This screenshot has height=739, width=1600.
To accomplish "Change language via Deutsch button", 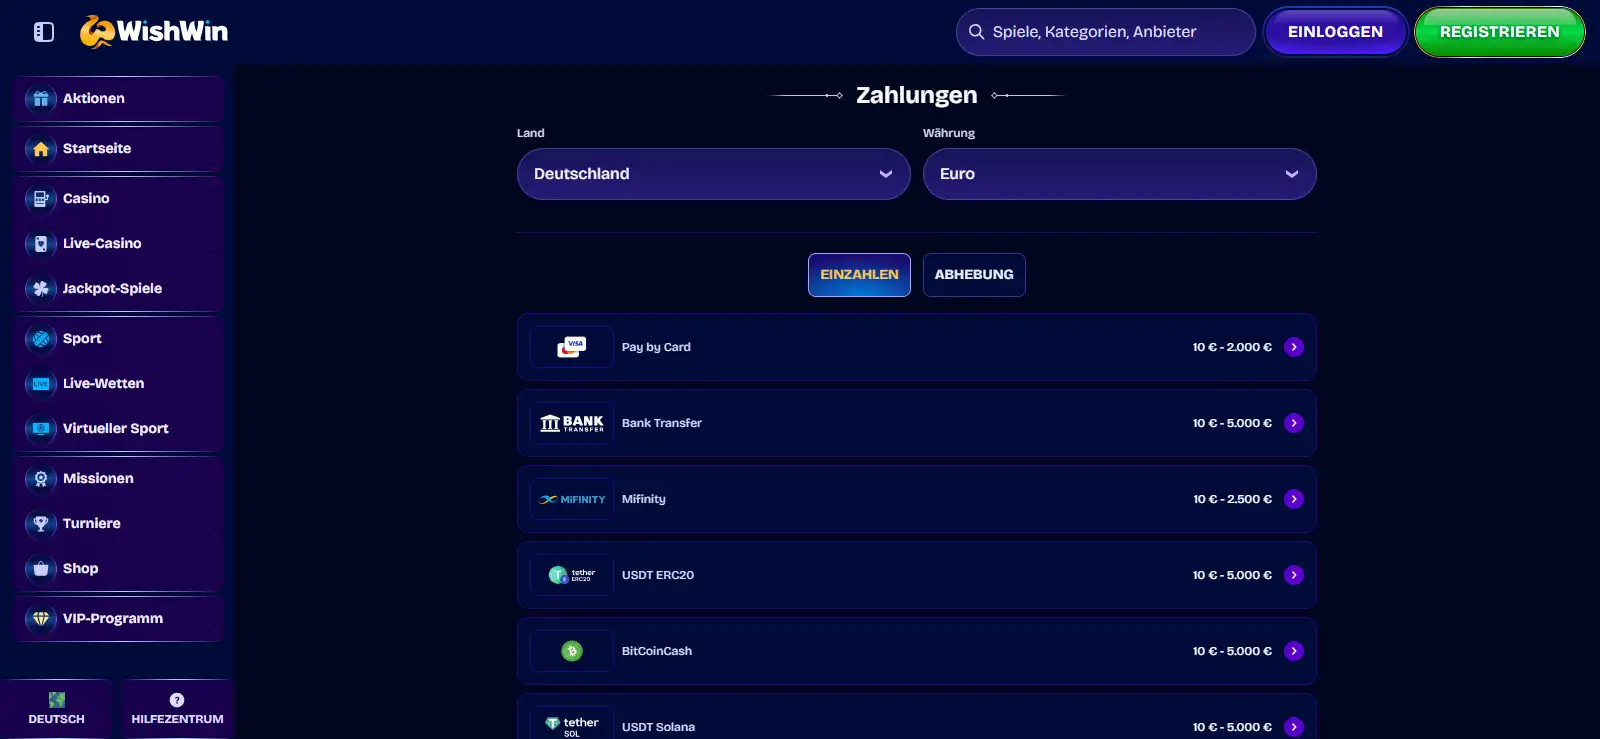I will [57, 709].
